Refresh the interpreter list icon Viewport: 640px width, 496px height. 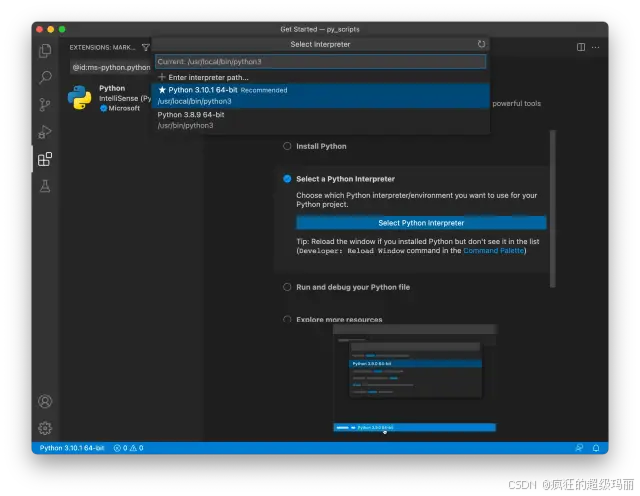coord(482,44)
